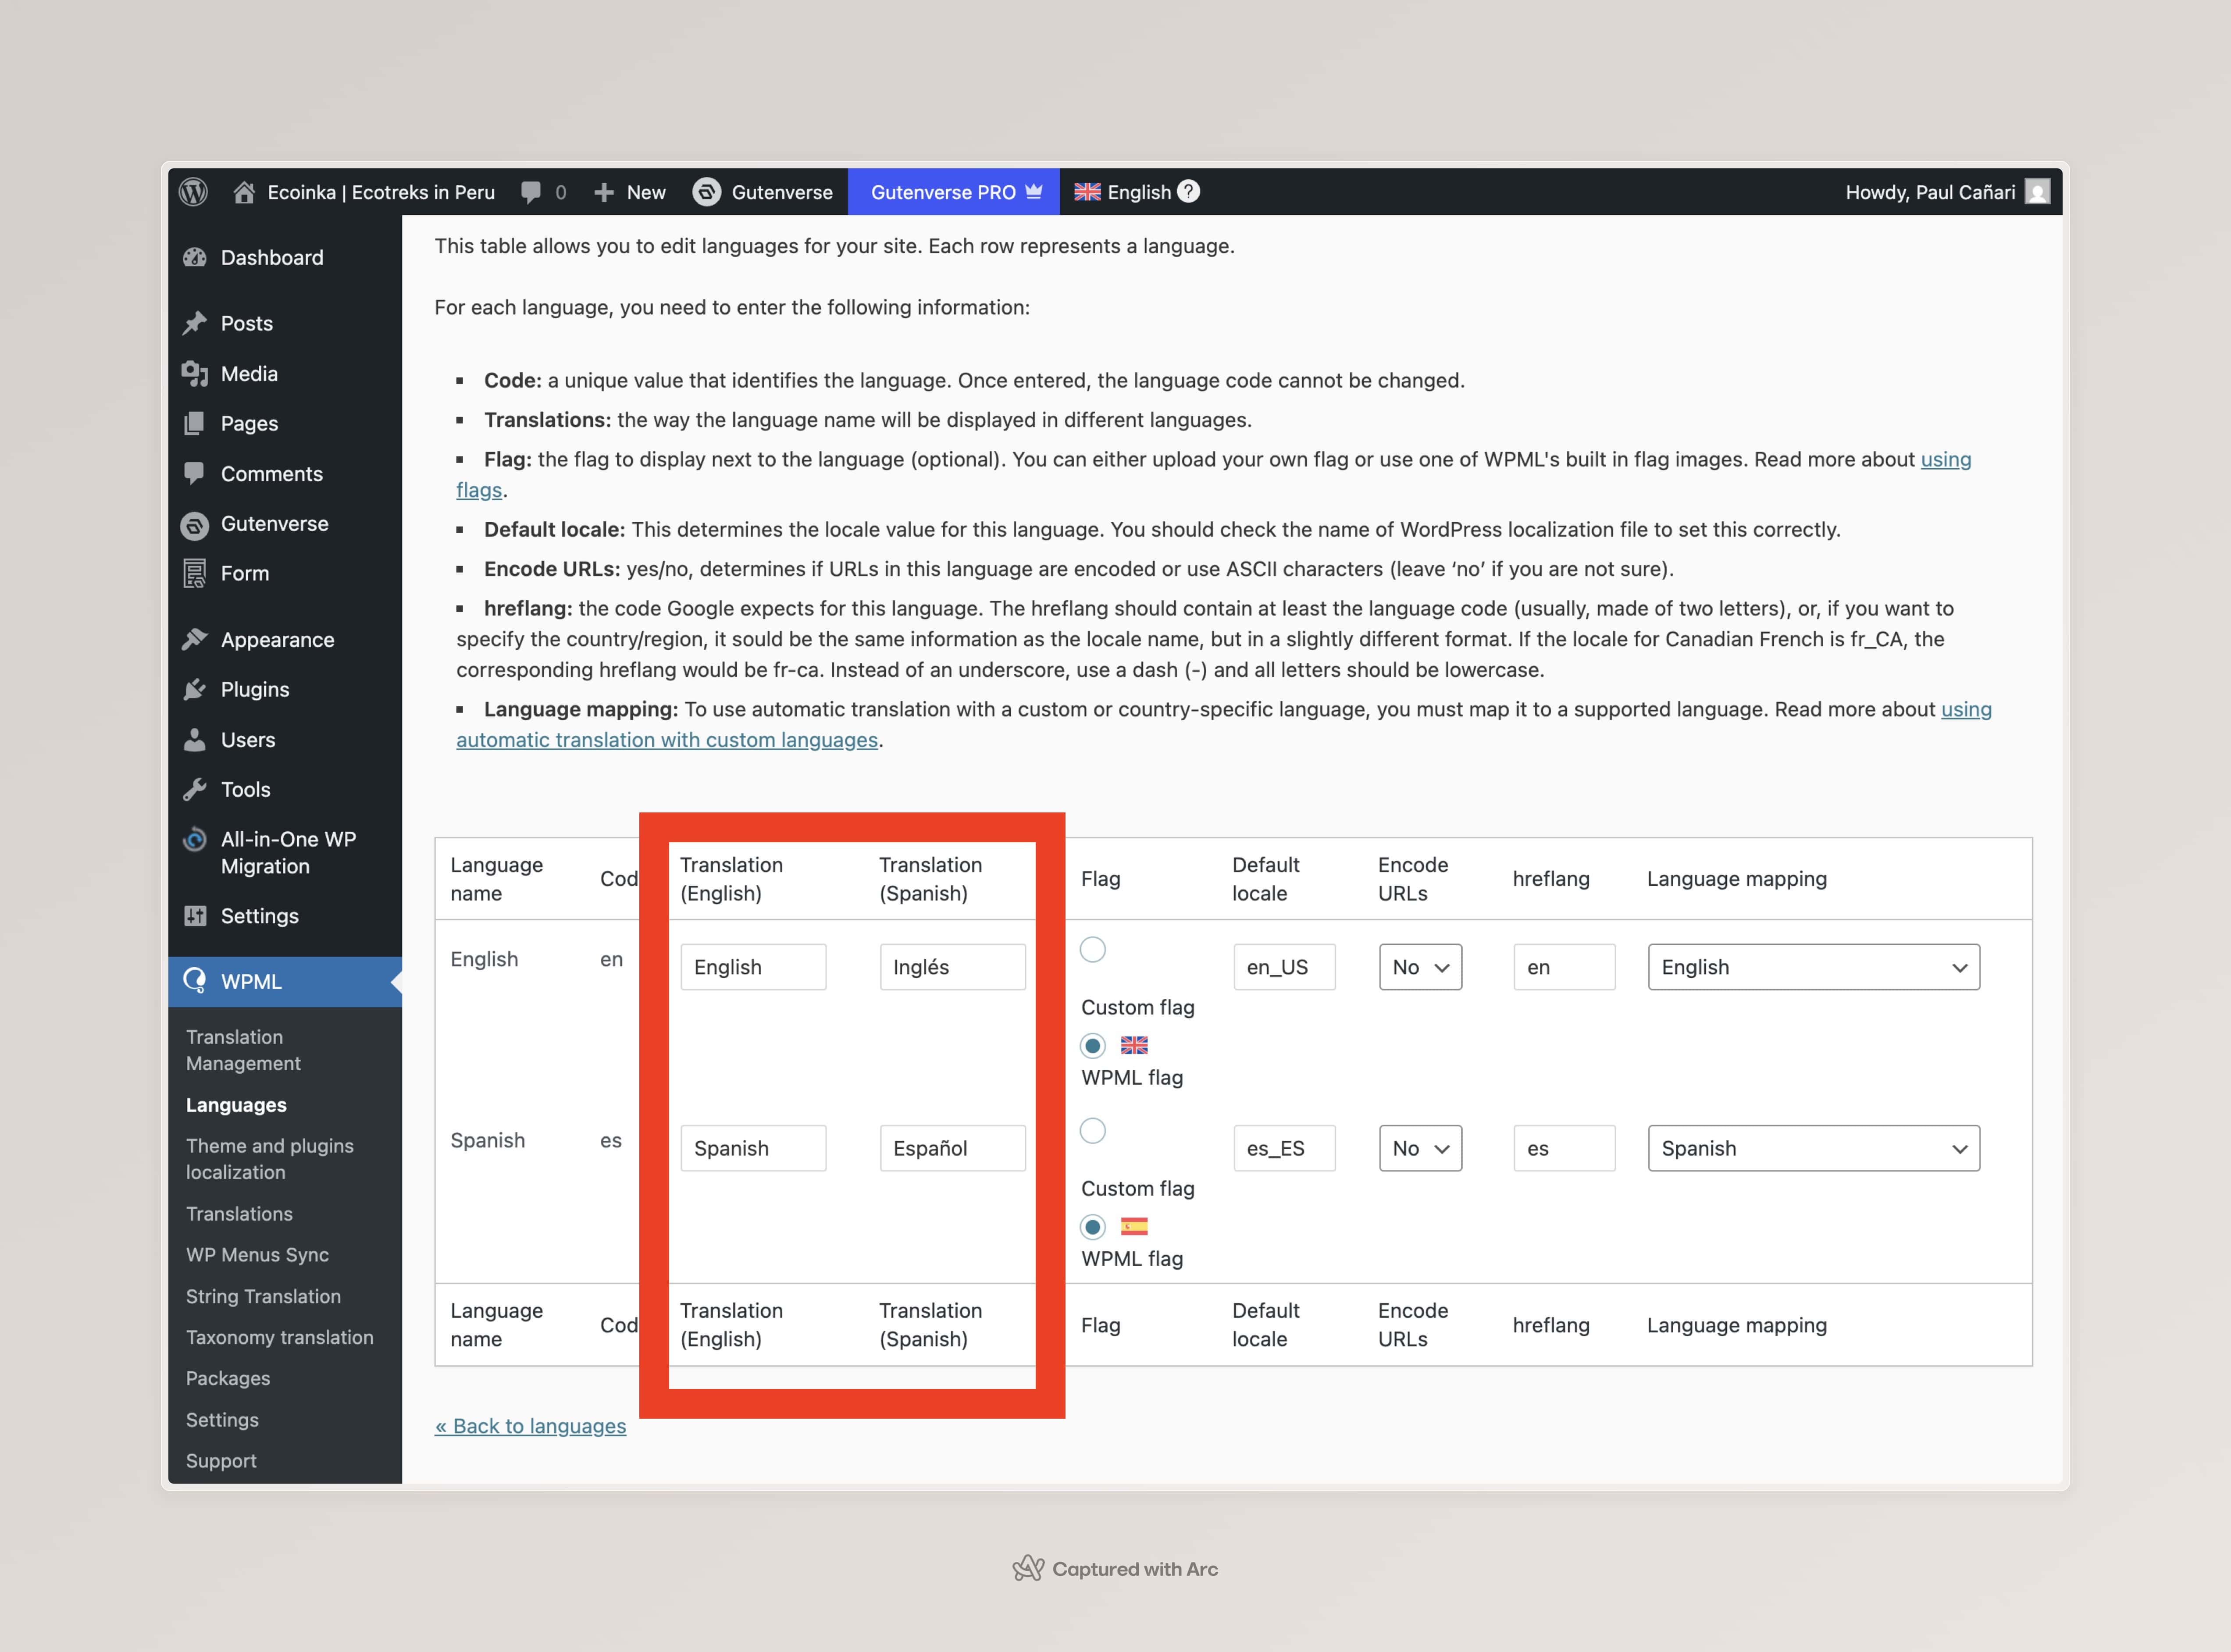Image resolution: width=2231 pixels, height=1652 pixels.
Task: Open Language mapping dropdown set to English
Action: 1814,967
